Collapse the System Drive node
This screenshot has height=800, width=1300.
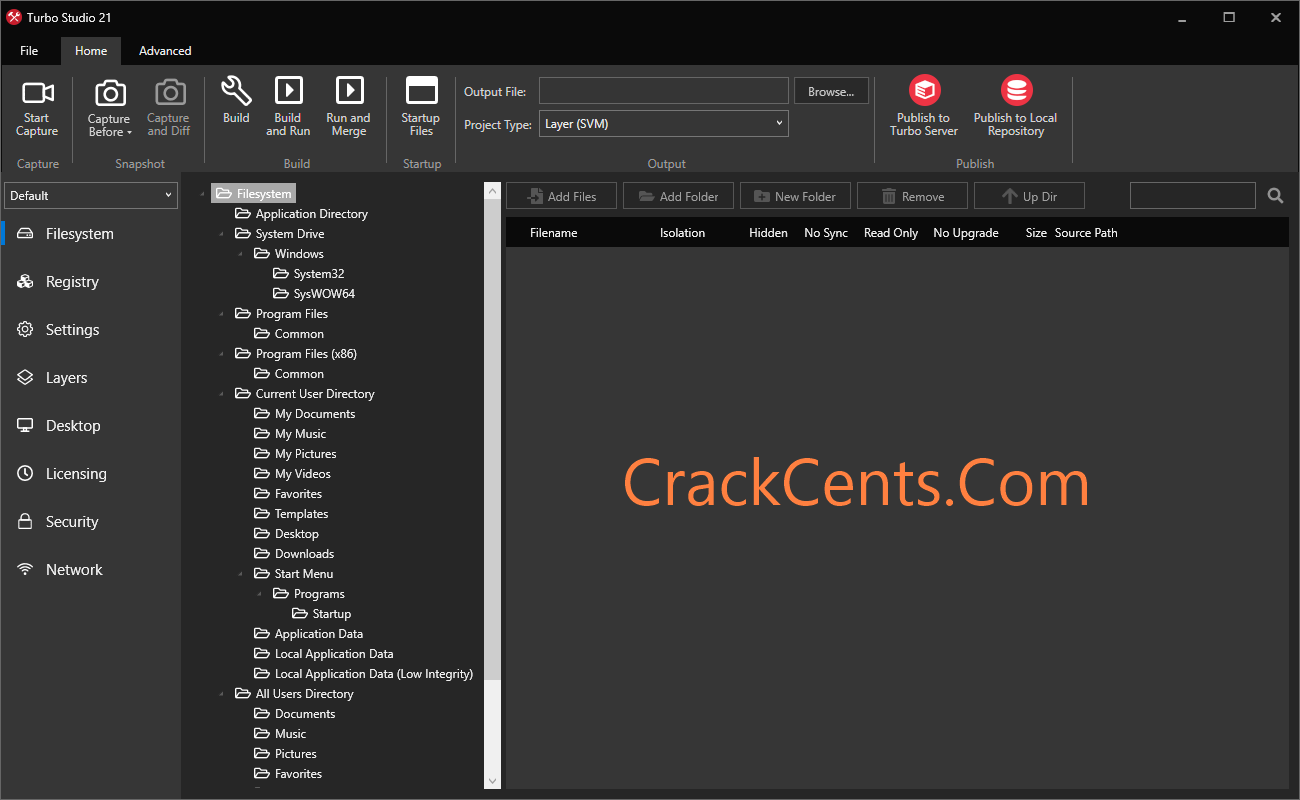[x=221, y=234]
